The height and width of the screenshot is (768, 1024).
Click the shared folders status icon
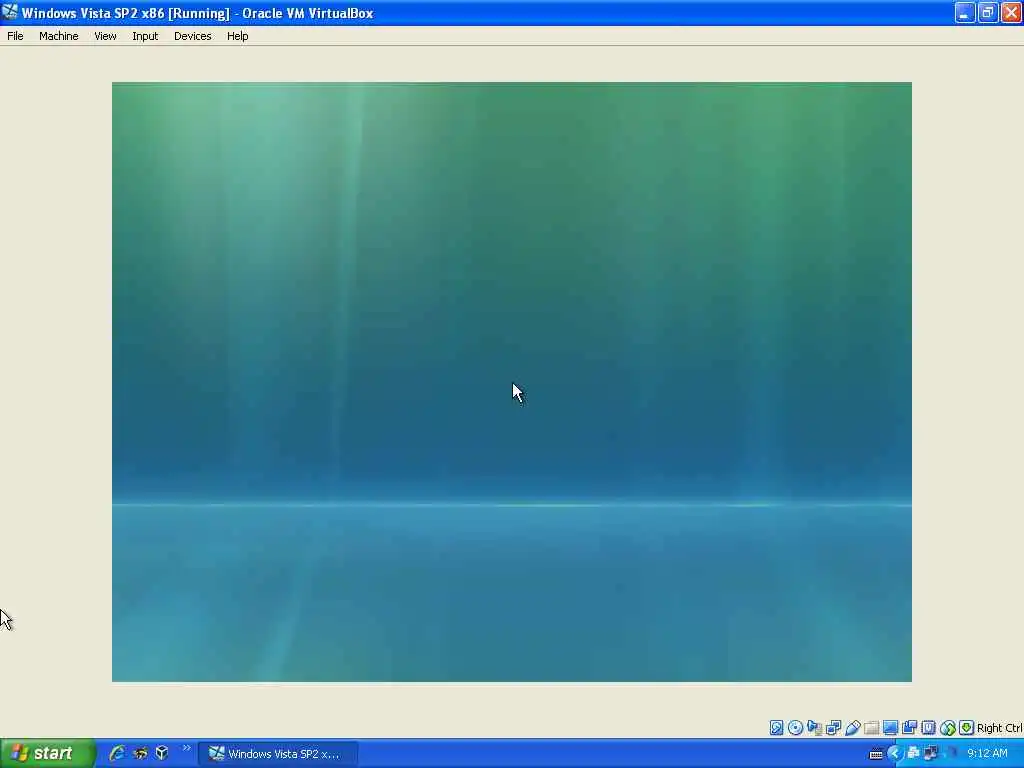[x=871, y=728]
